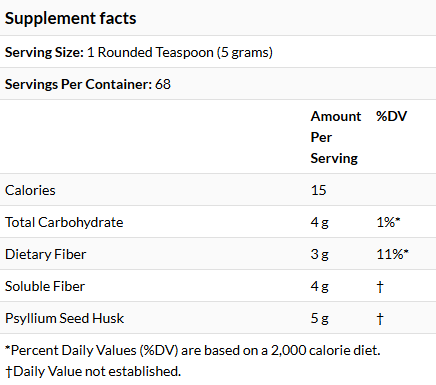
Task: Click the 1 Rounded Teaspoon text
Action: click(150, 52)
